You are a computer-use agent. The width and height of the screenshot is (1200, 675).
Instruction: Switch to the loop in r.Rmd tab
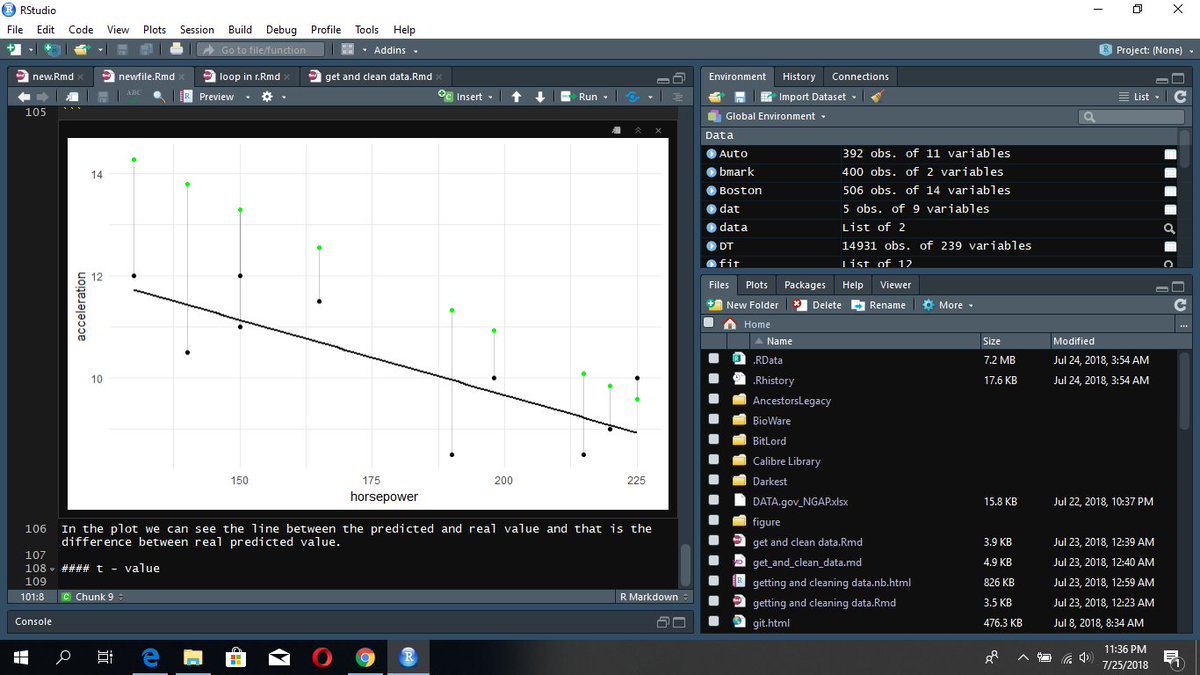pos(246,76)
